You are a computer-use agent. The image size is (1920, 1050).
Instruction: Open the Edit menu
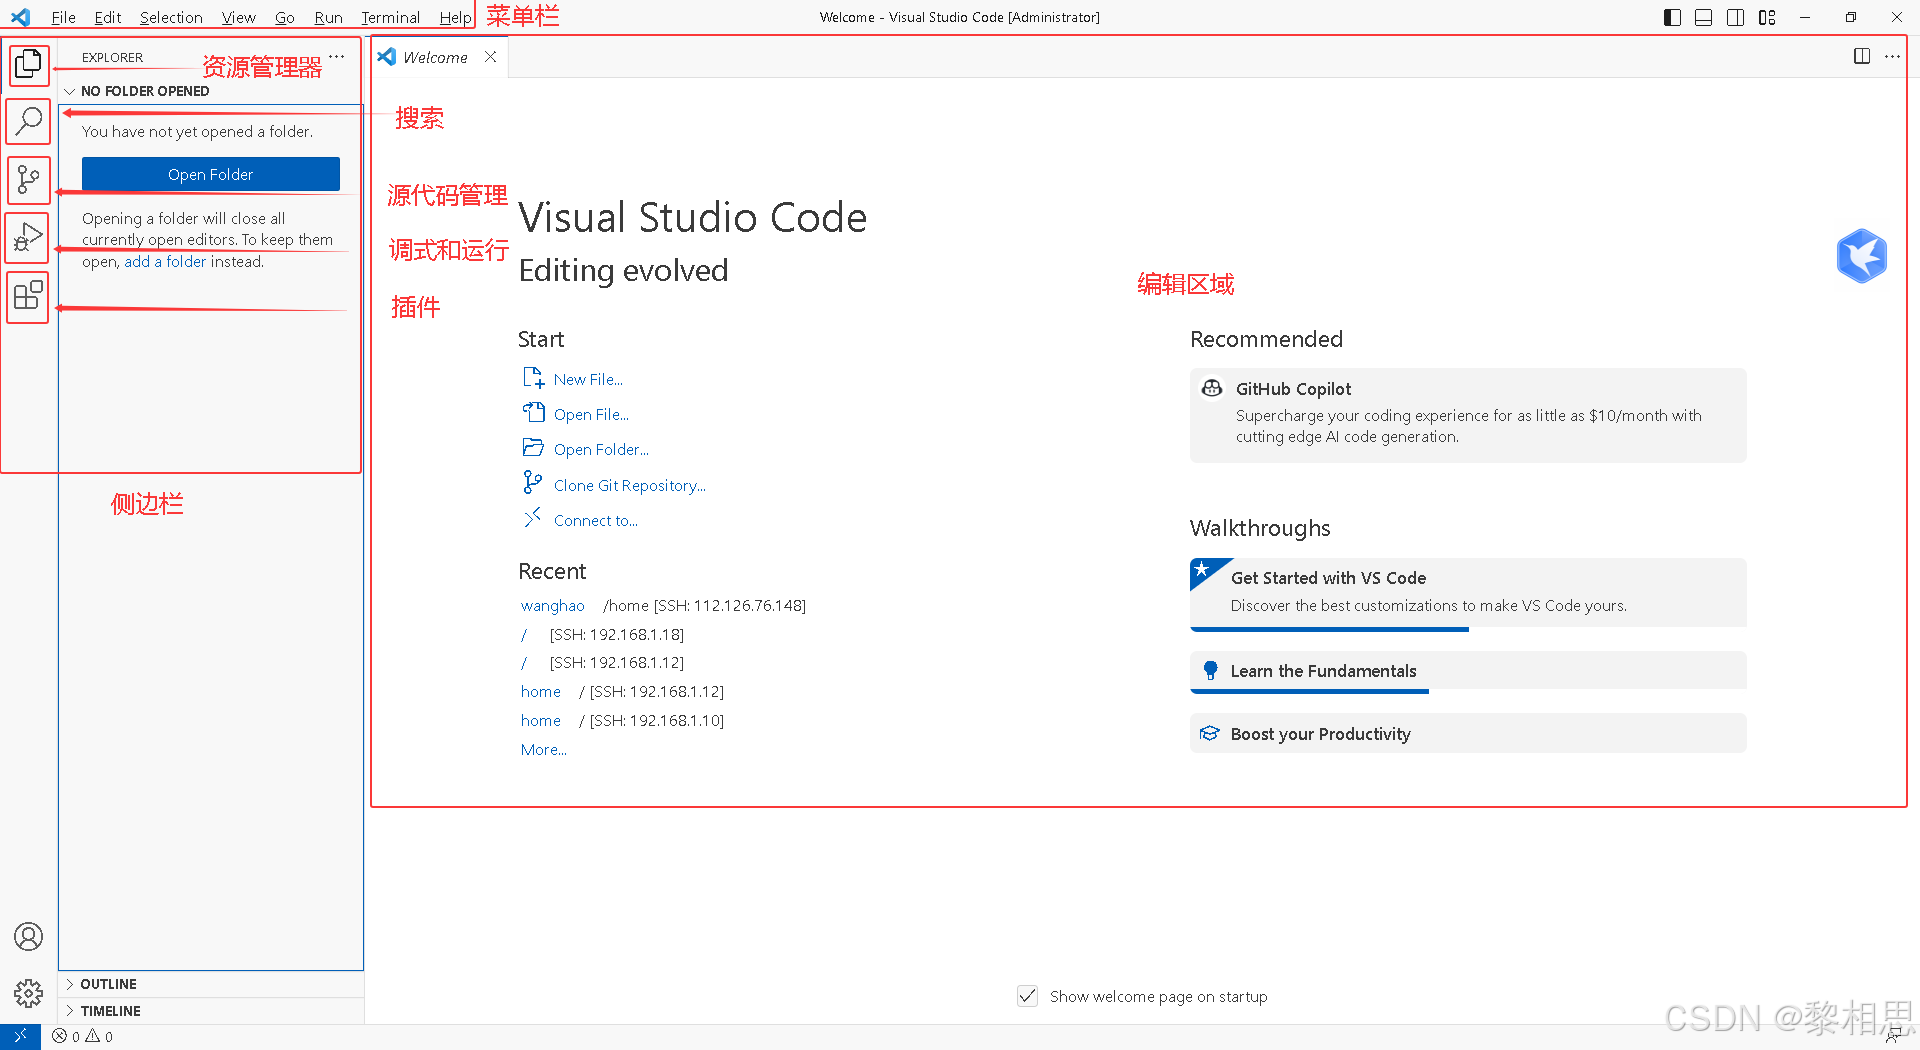click(107, 17)
